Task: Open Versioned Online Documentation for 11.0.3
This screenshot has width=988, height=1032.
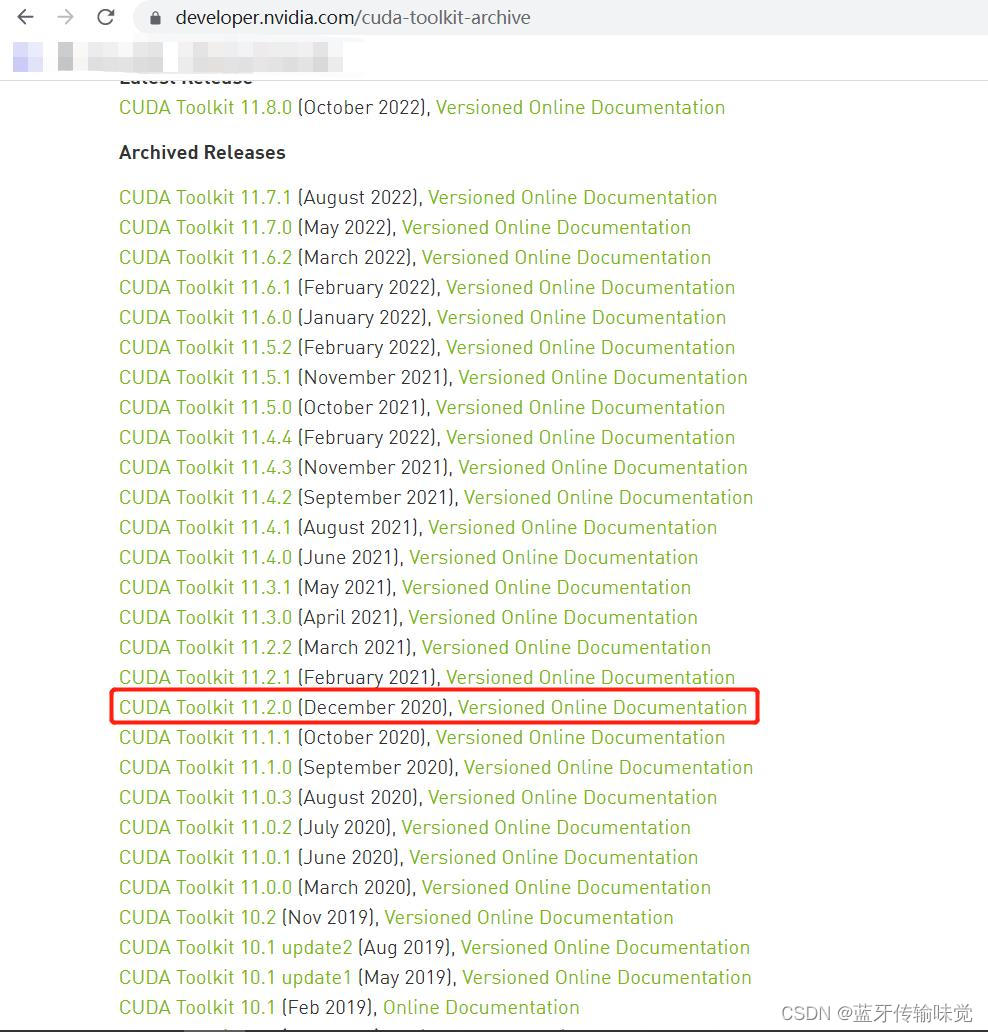Action: tap(573, 798)
